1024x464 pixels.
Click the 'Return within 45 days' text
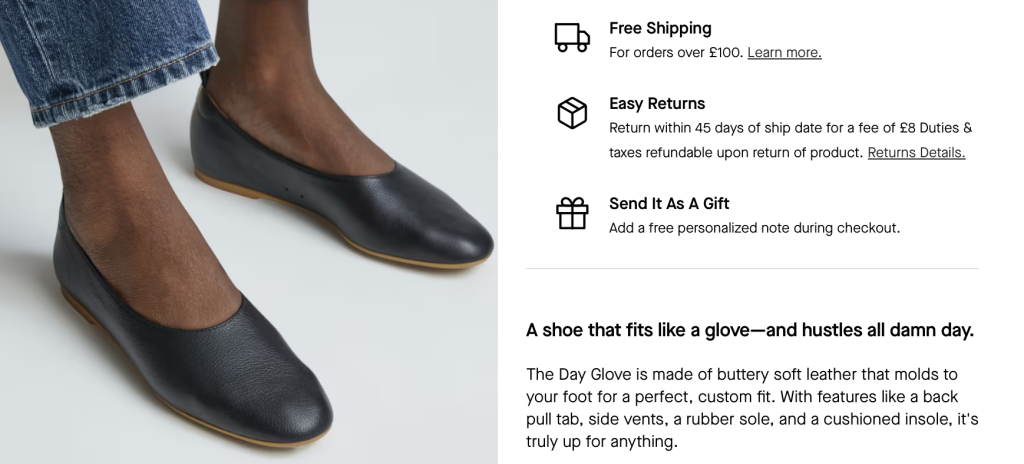pyautogui.click(x=790, y=140)
